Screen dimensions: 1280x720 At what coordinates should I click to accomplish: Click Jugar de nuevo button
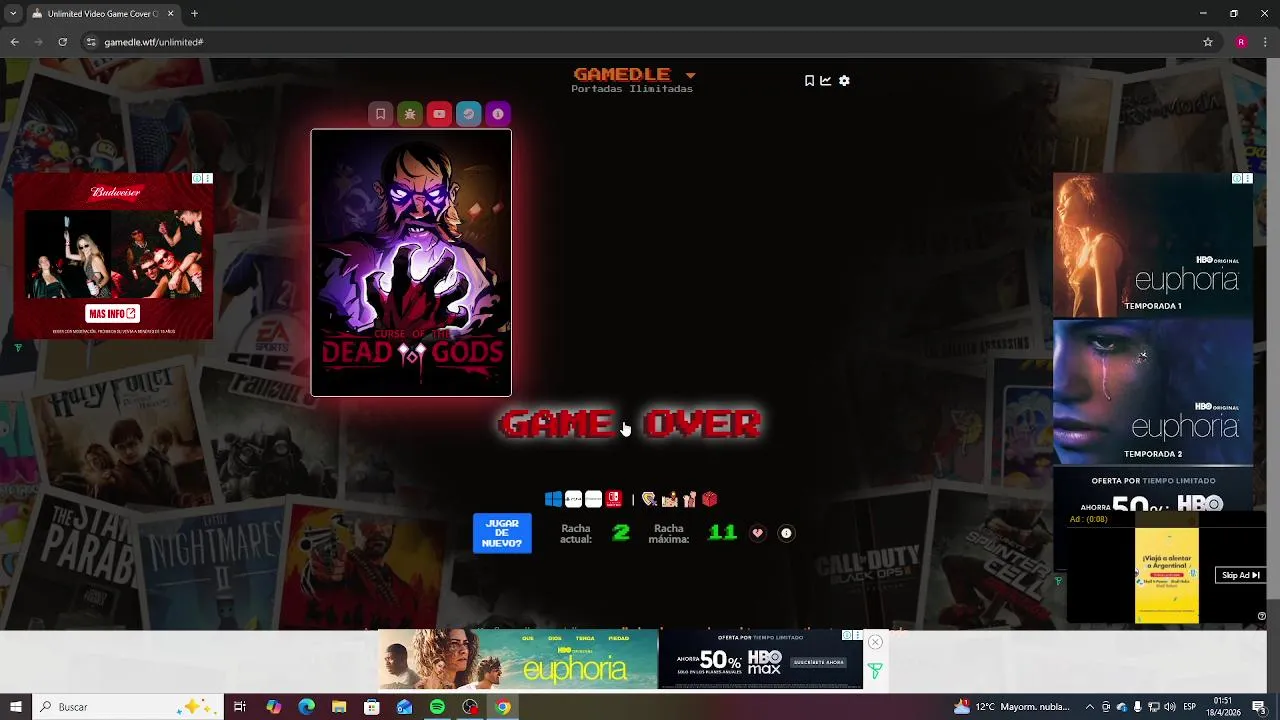pyautogui.click(x=502, y=533)
